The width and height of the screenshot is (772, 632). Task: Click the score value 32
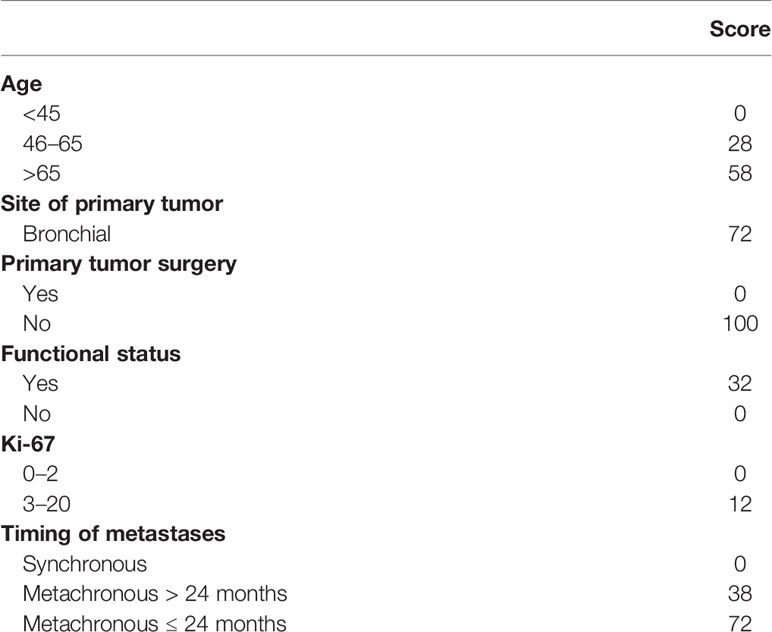pos(740,384)
